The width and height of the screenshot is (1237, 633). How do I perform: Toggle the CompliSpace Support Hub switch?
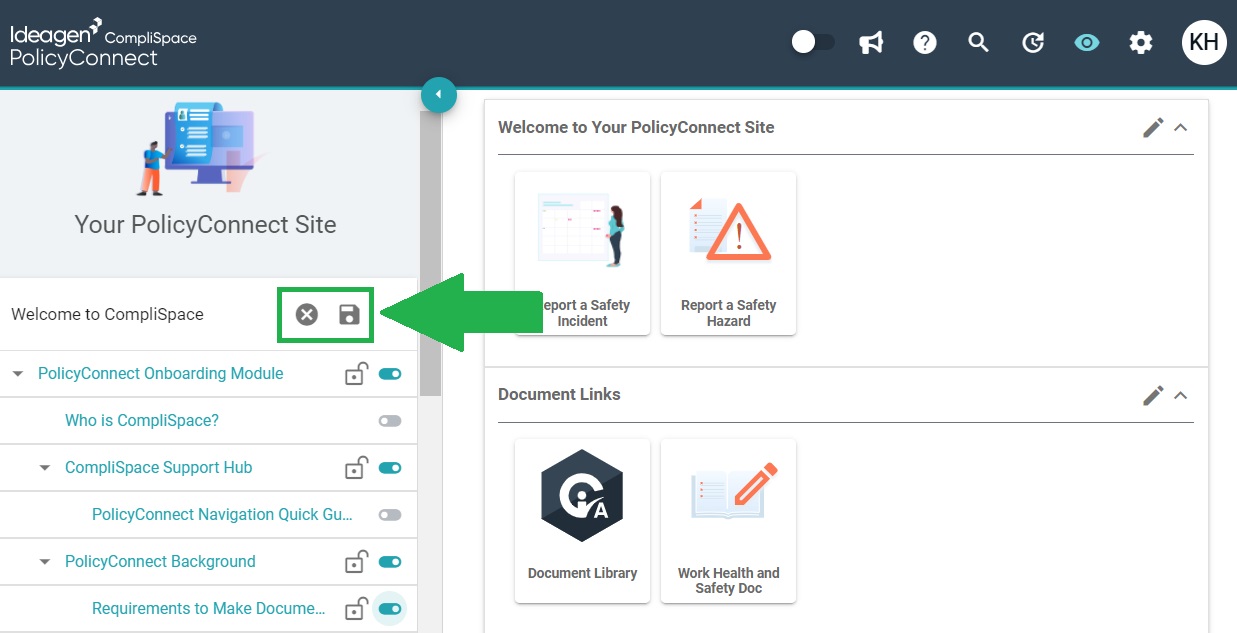(x=390, y=468)
